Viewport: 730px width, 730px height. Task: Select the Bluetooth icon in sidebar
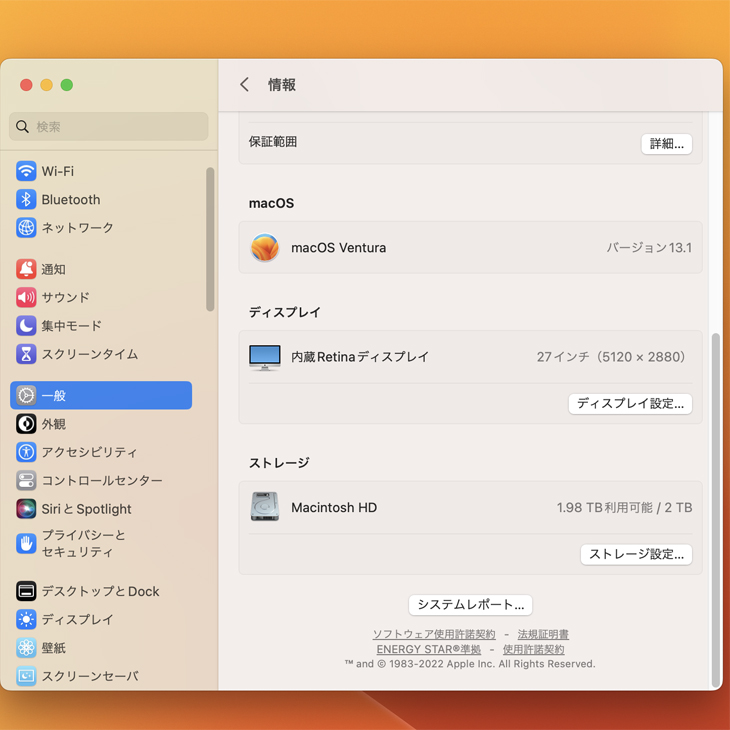26,200
